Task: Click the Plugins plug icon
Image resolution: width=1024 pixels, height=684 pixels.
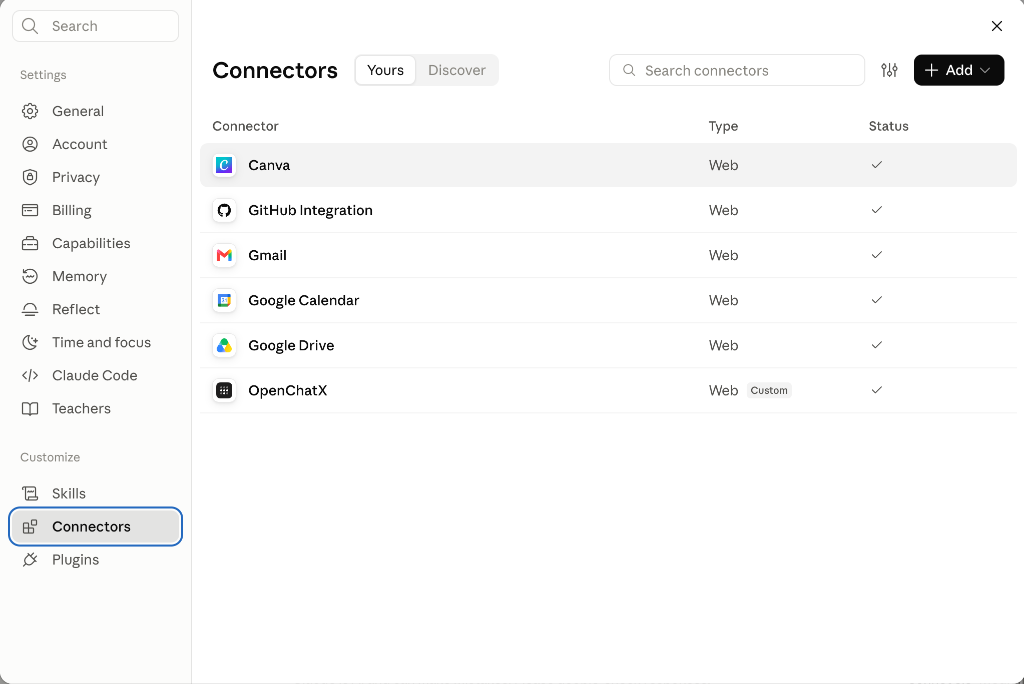Action: pyautogui.click(x=30, y=560)
